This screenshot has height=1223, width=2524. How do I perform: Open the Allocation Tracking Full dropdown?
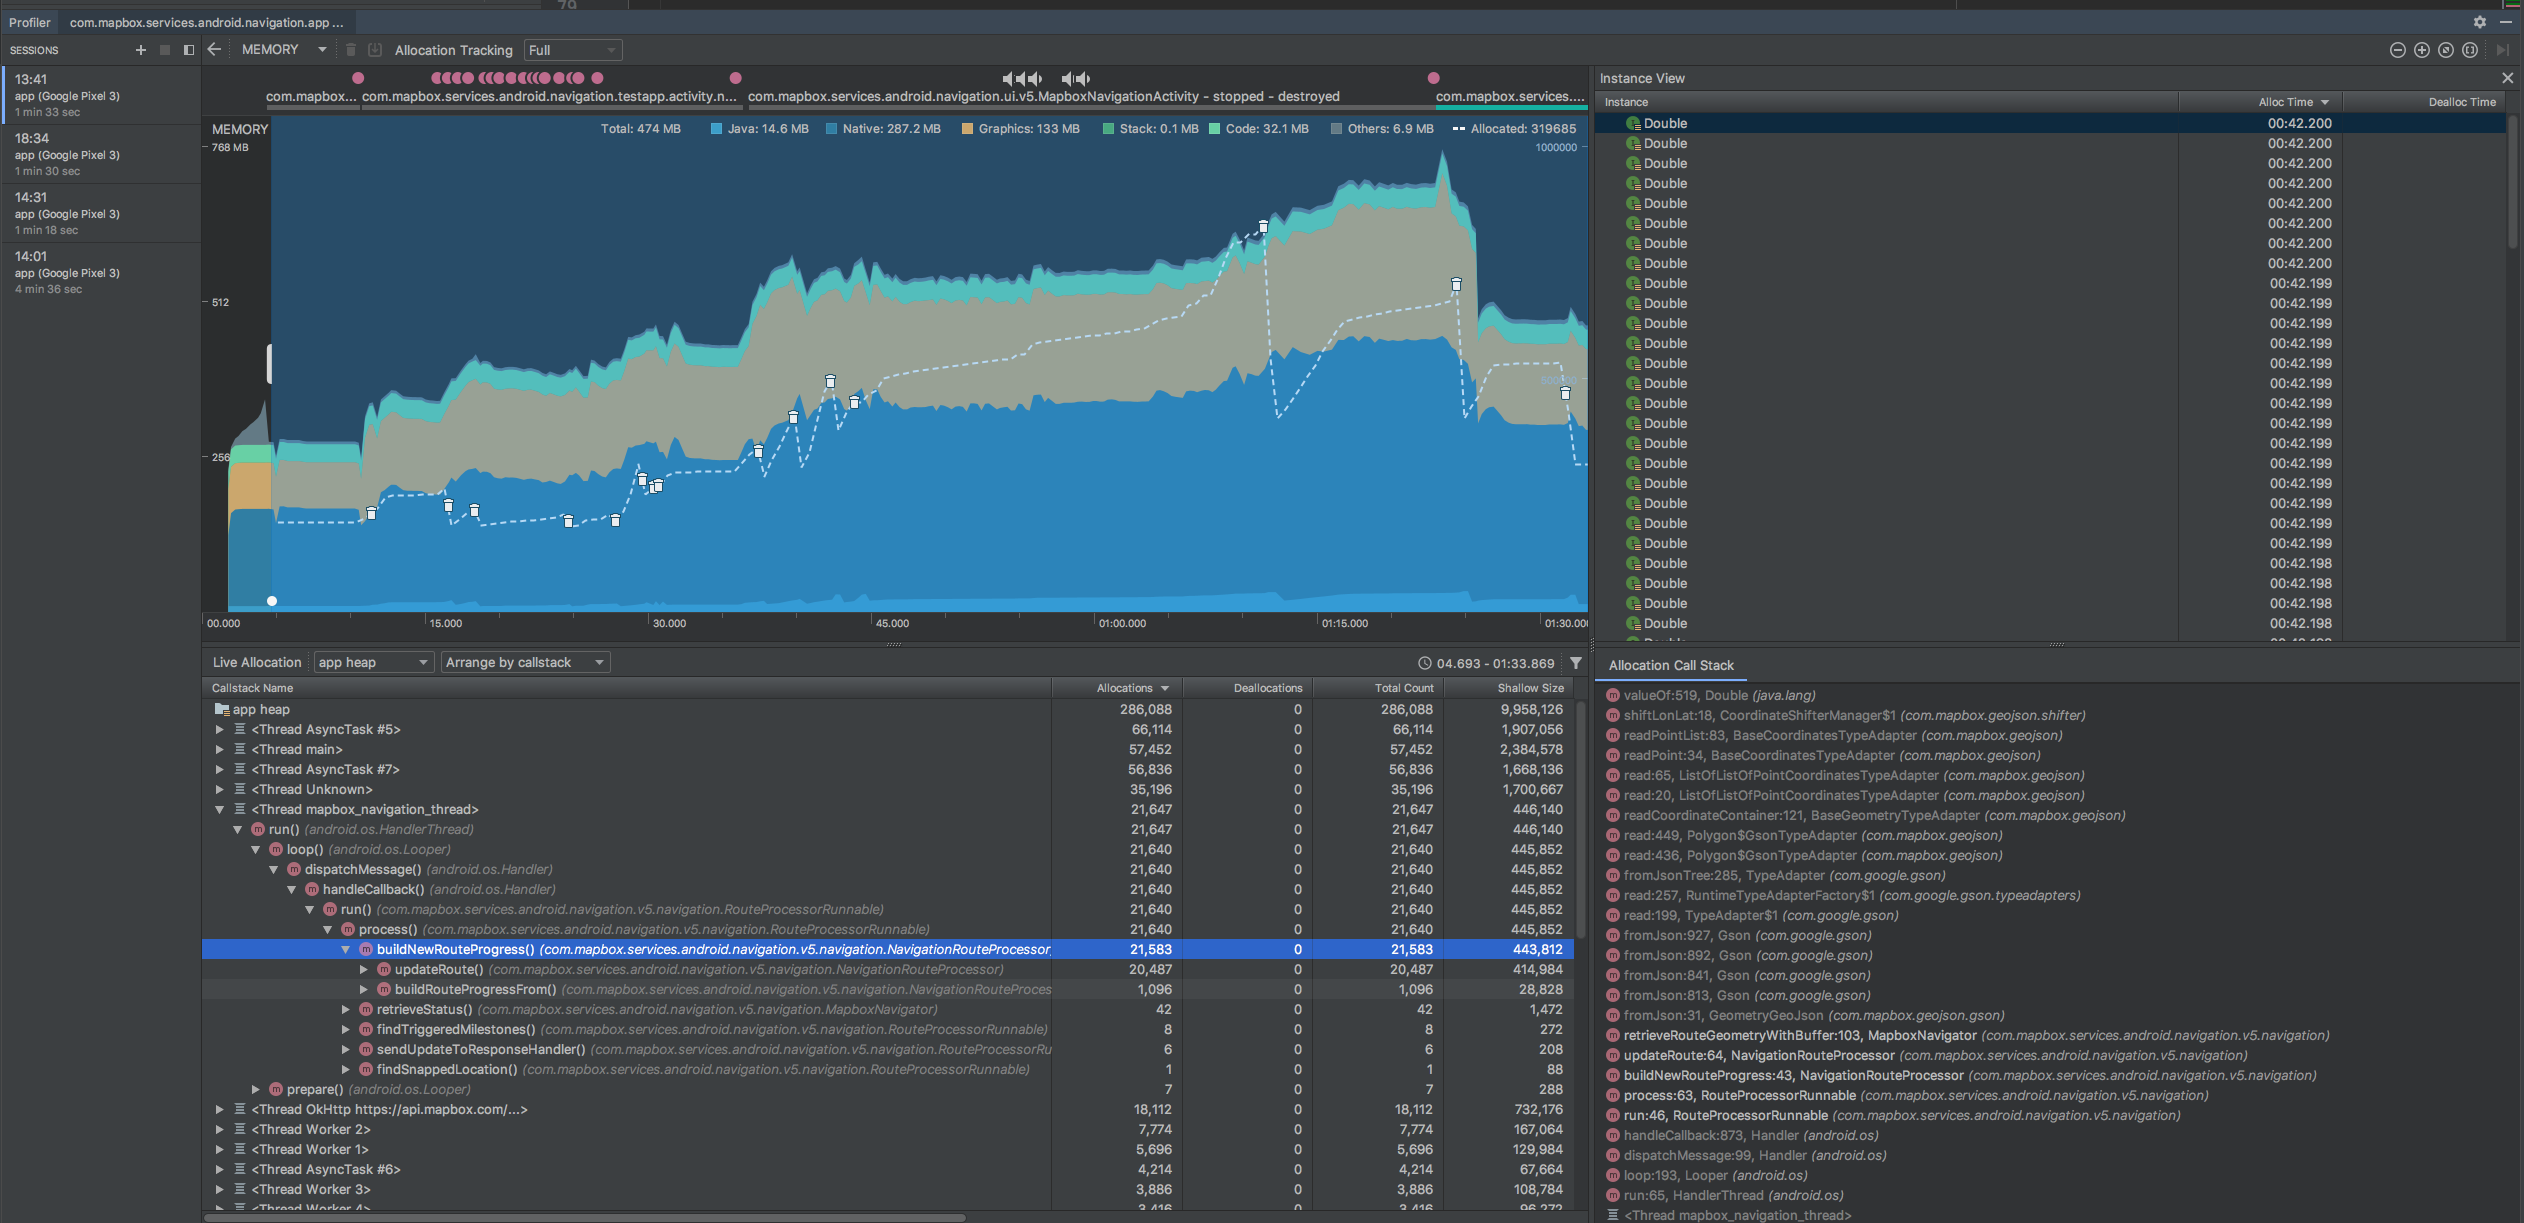573,50
